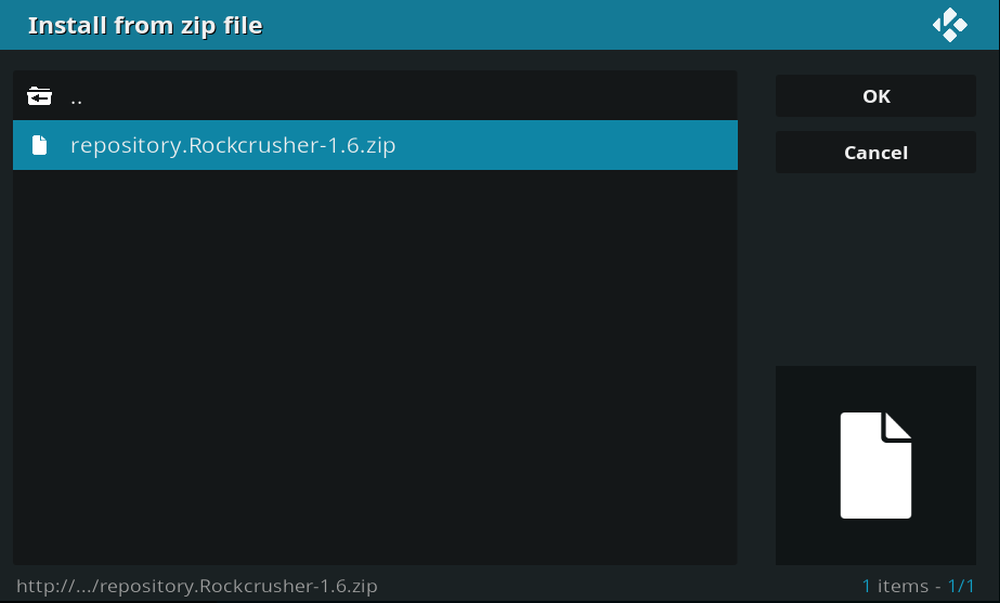Click the '..' row's blank right side
1000x603 pixels.
click(x=409, y=96)
